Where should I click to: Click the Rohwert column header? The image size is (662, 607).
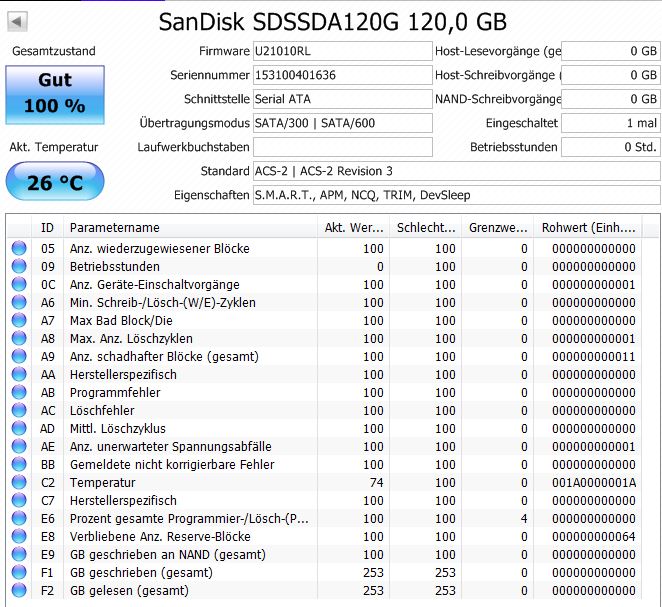click(x=594, y=227)
